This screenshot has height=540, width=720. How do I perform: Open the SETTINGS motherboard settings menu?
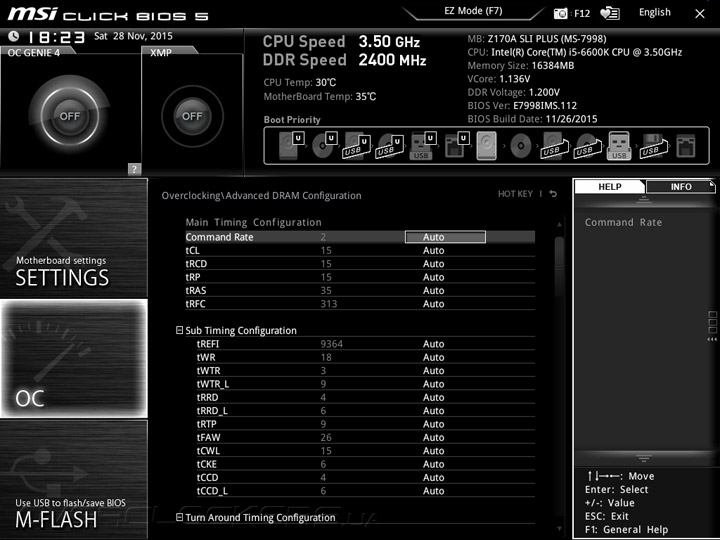coord(73,238)
